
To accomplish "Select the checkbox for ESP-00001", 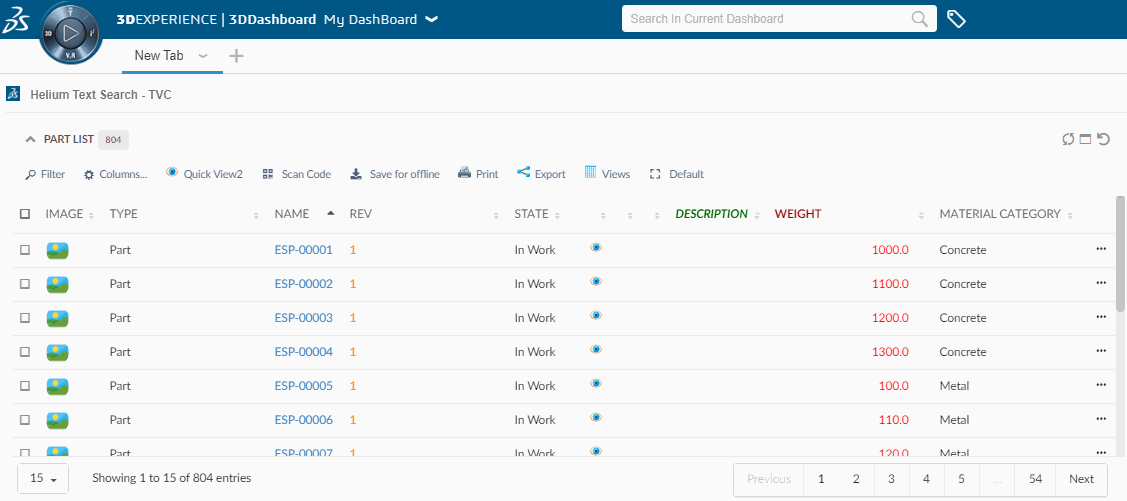I will [x=25, y=250].
